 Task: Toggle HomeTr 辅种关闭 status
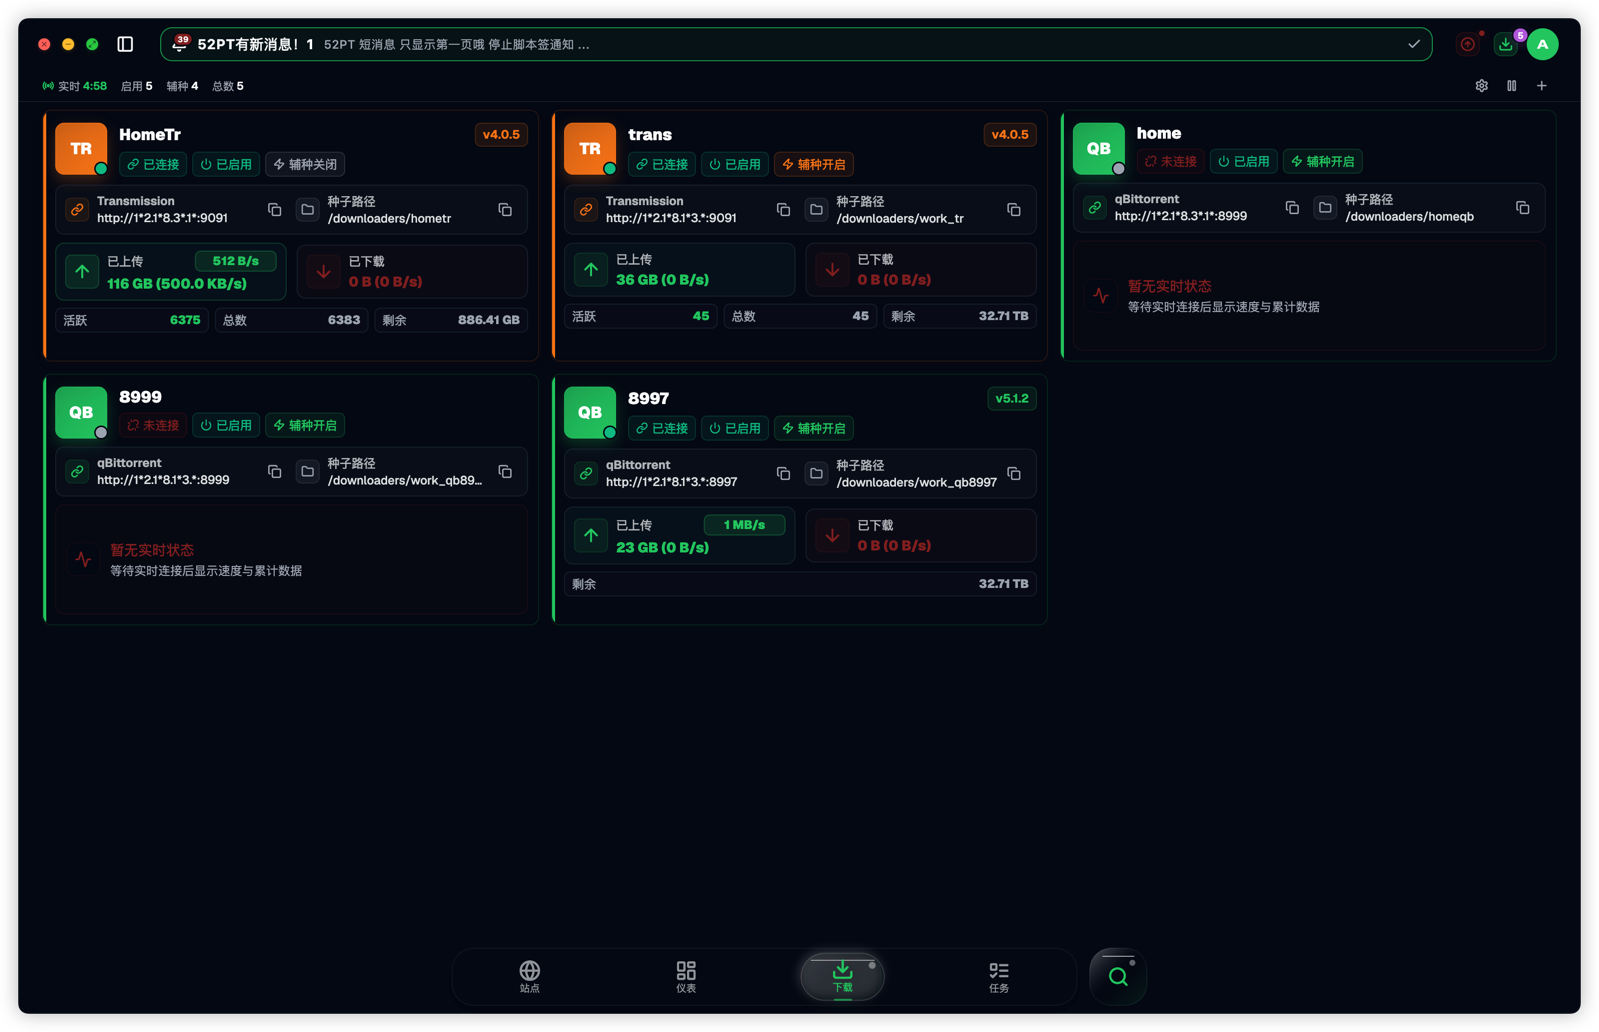[x=306, y=164]
